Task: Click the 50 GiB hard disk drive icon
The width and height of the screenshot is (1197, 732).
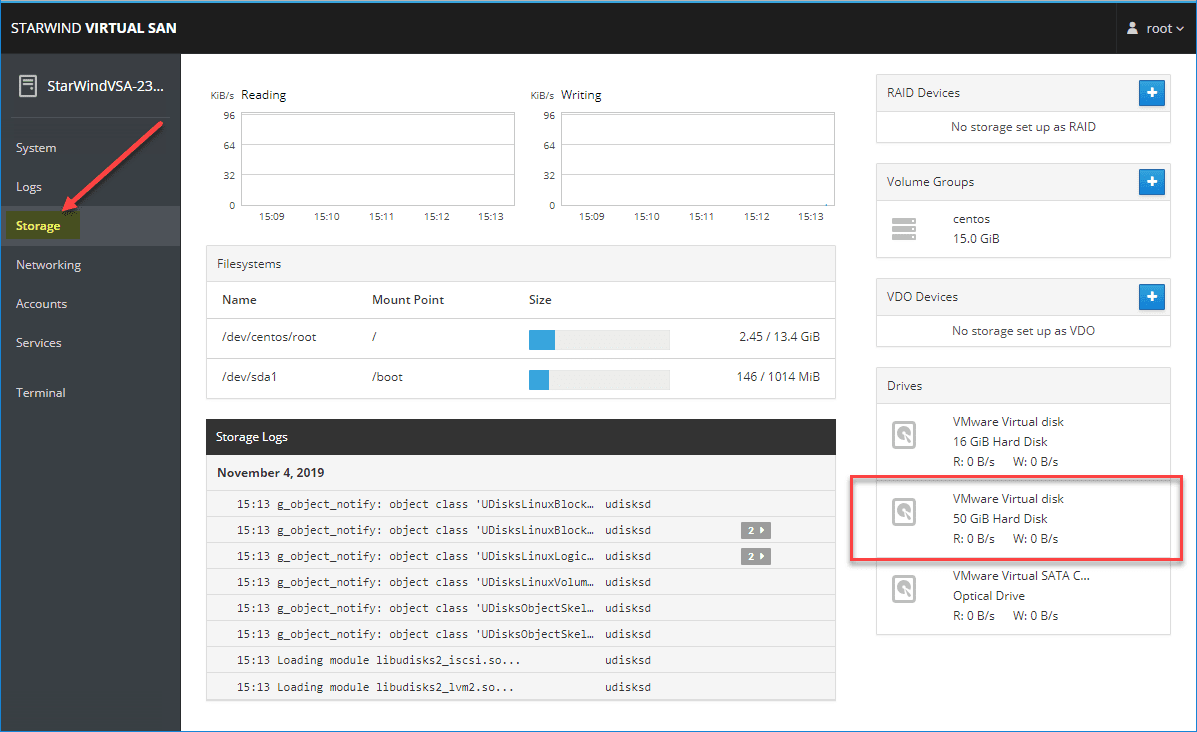Action: point(904,512)
